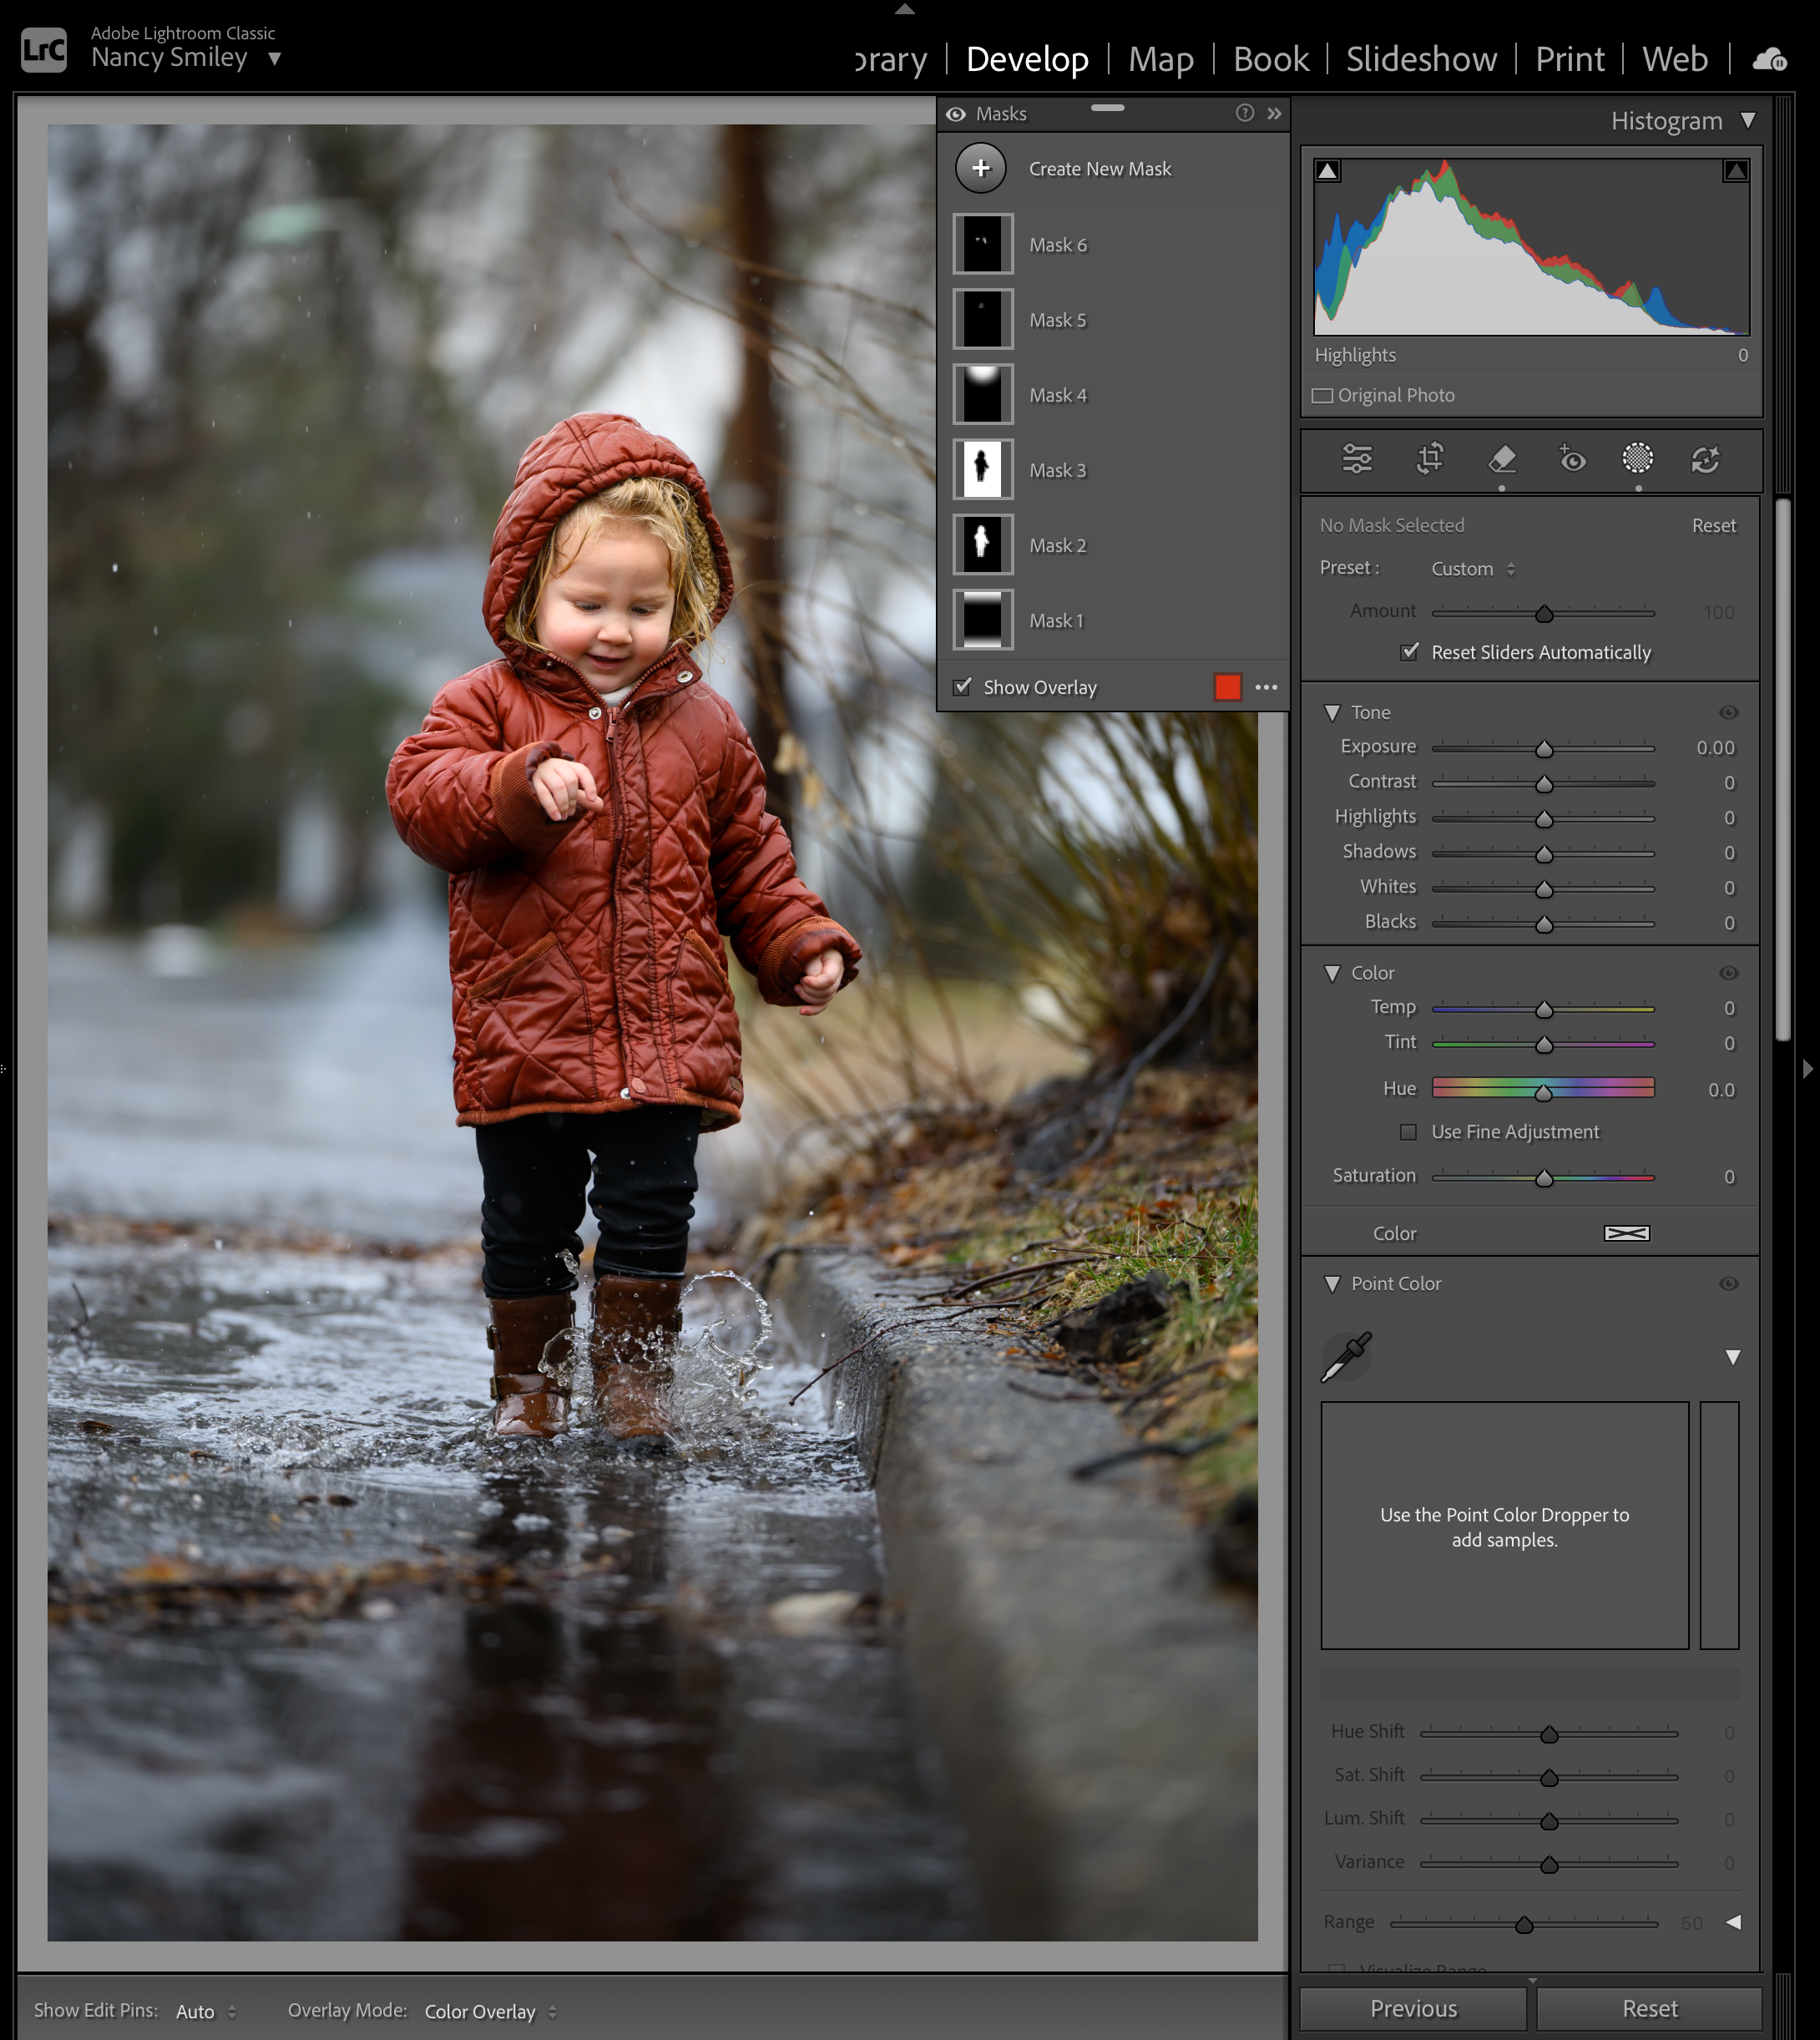The image size is (1820, 2040).
Task: Toggle Masks panel eye visibility icon
Action: pos(956,114)
